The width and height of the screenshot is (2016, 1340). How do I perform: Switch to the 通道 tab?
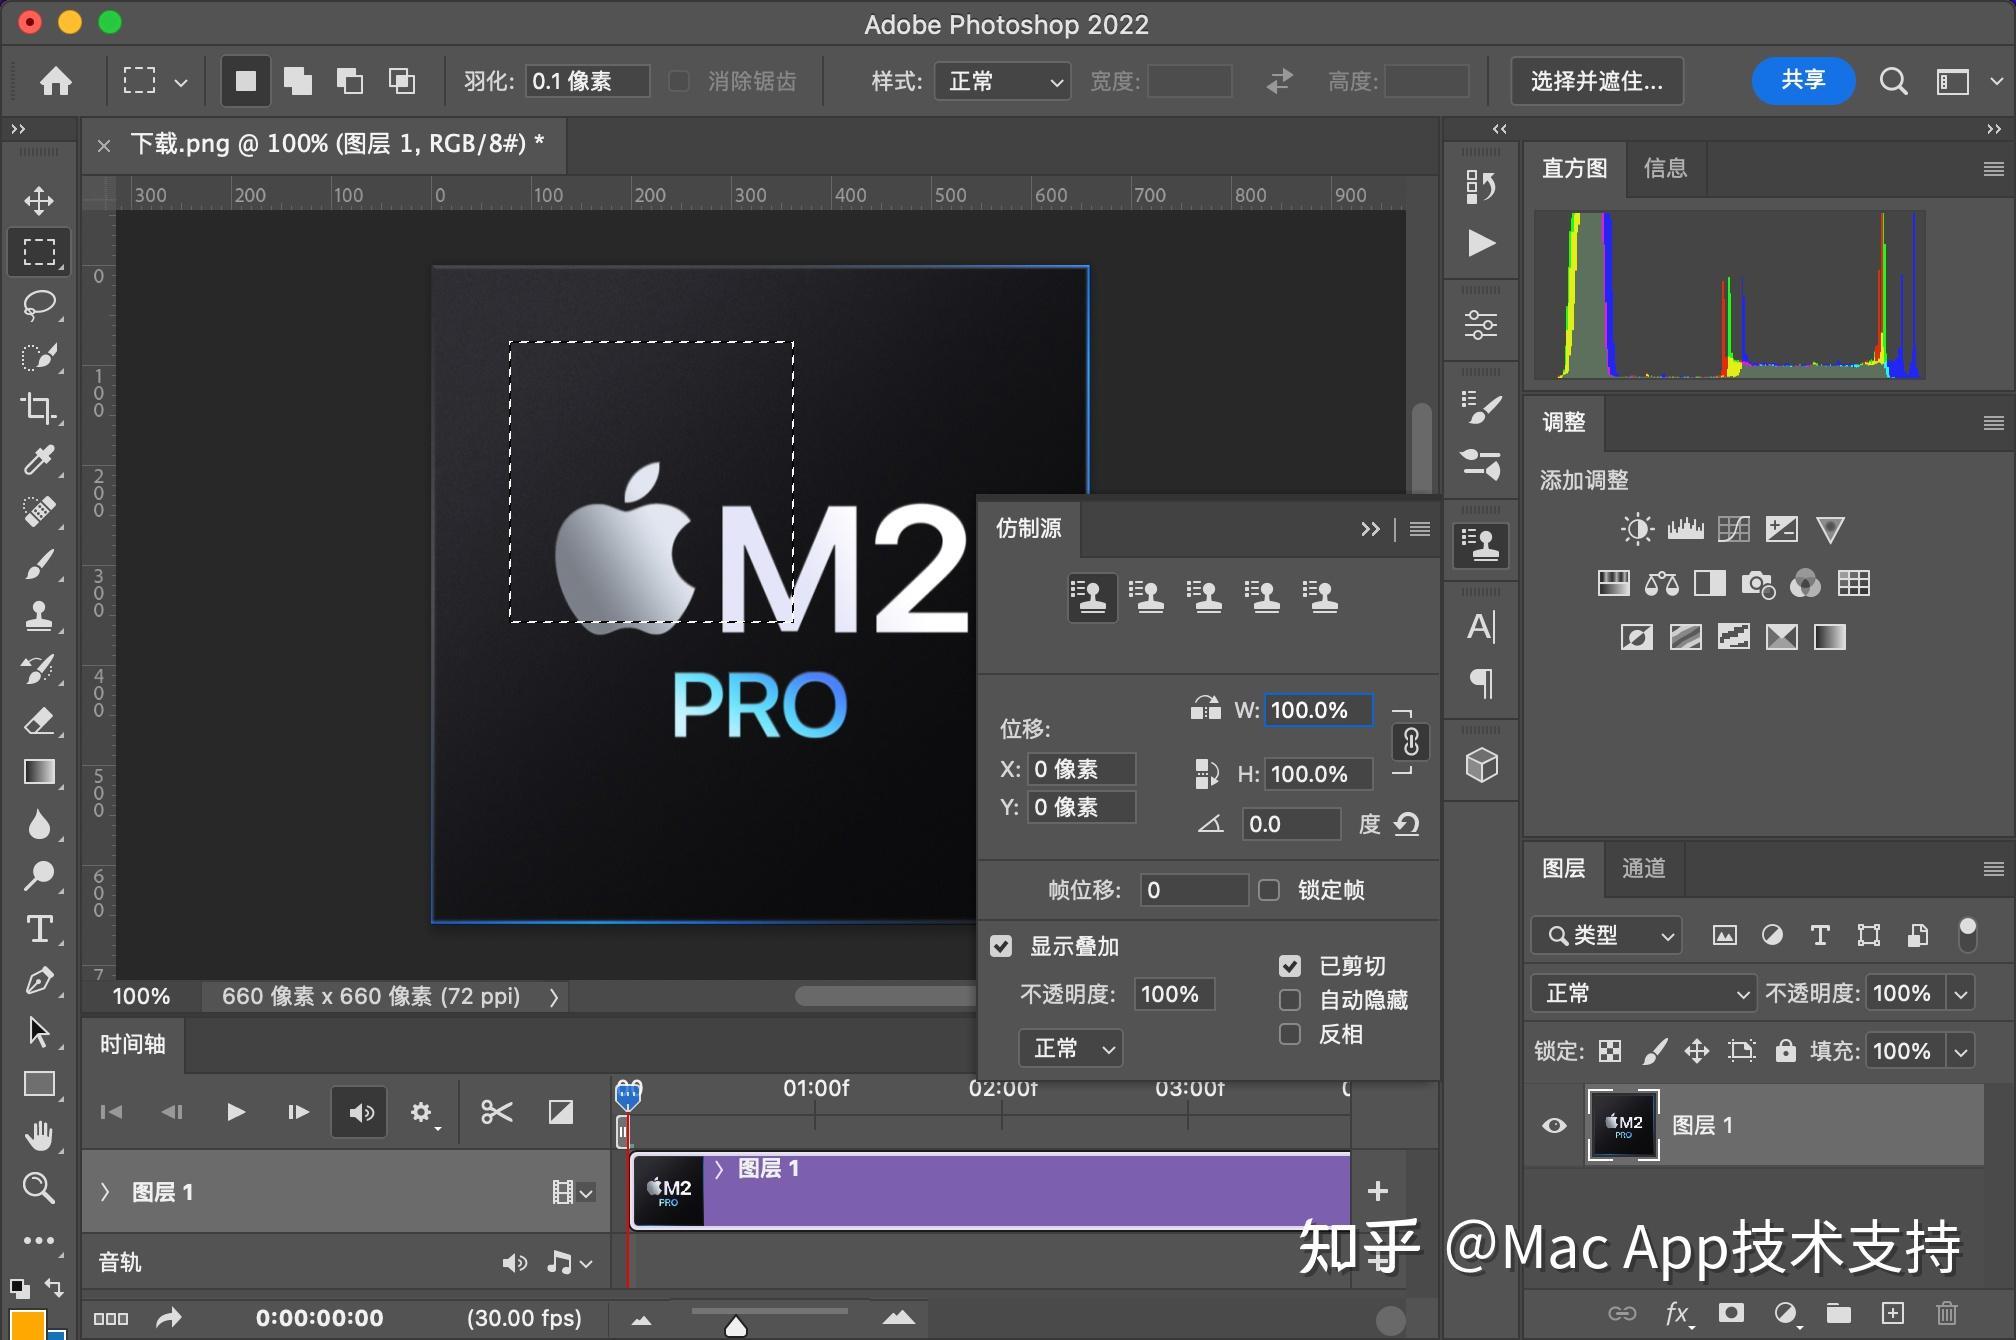[1643, 868]
